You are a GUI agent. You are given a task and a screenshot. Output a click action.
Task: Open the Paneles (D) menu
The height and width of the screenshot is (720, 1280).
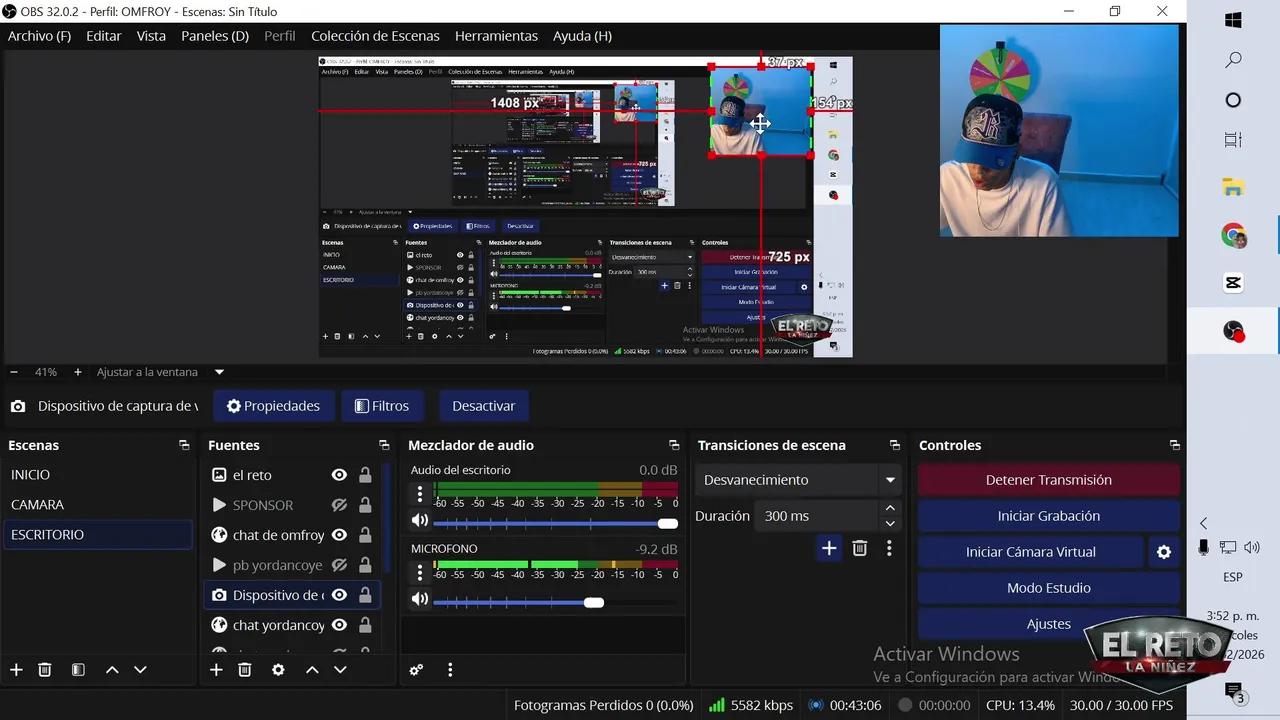tap(215, 36)
